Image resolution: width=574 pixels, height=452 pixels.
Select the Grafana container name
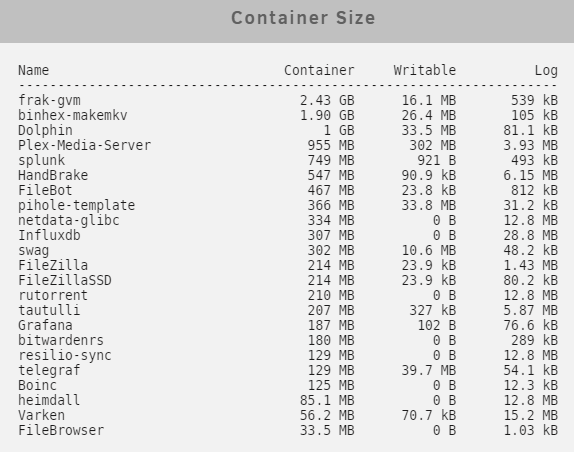[45, 325]
